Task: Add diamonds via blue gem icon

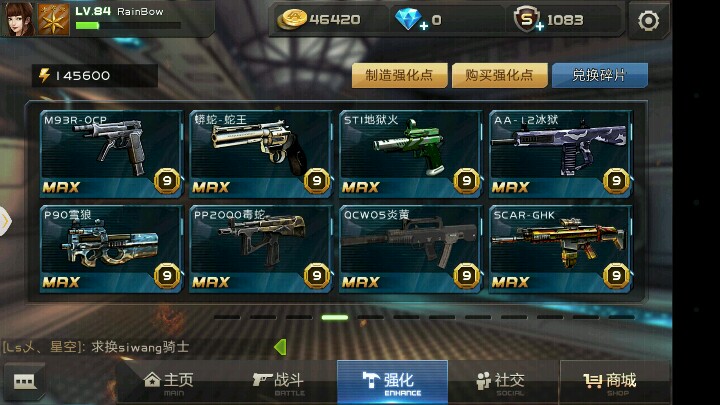Action: coord(409,19)
